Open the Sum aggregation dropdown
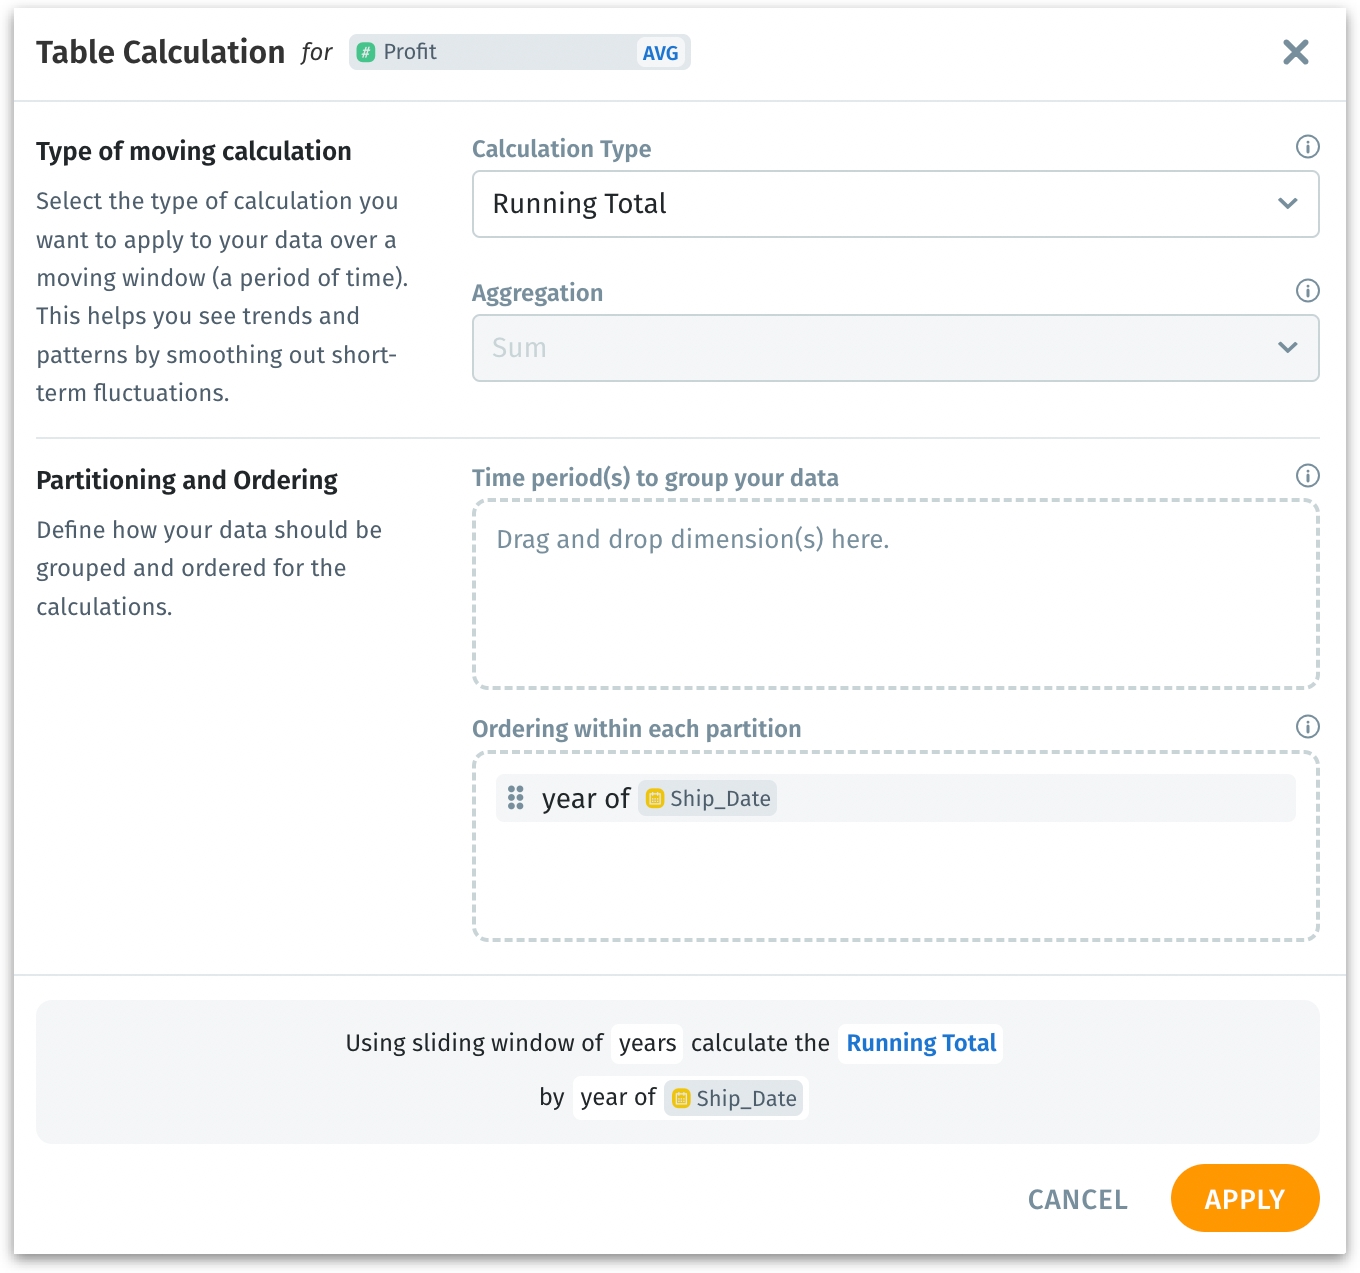Image resolution: width=1360 pixels, height=1273 pixels. [895, 348]
